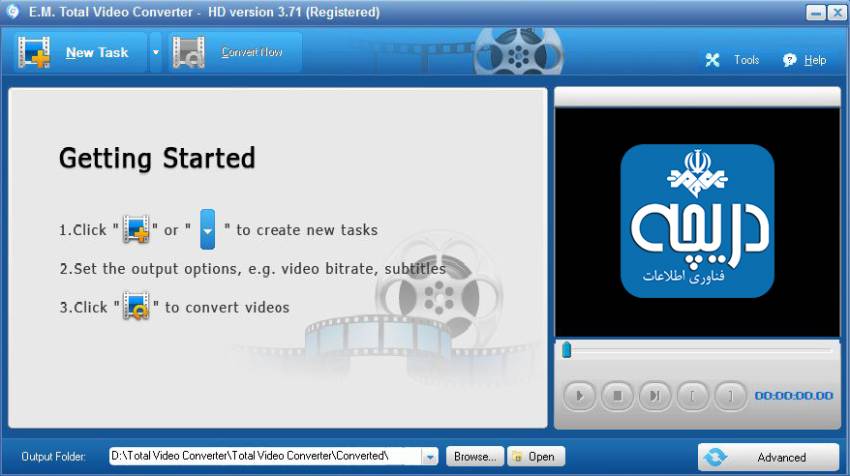Open the output folder with Open button
The width and height of the screenshot is (850, 476).
[536, 456]
